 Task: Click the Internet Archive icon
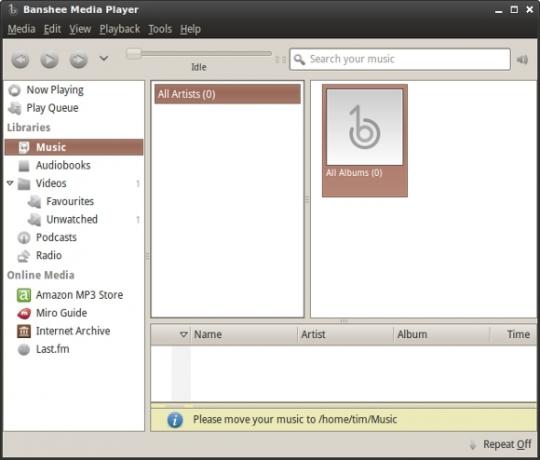[24, 331]
